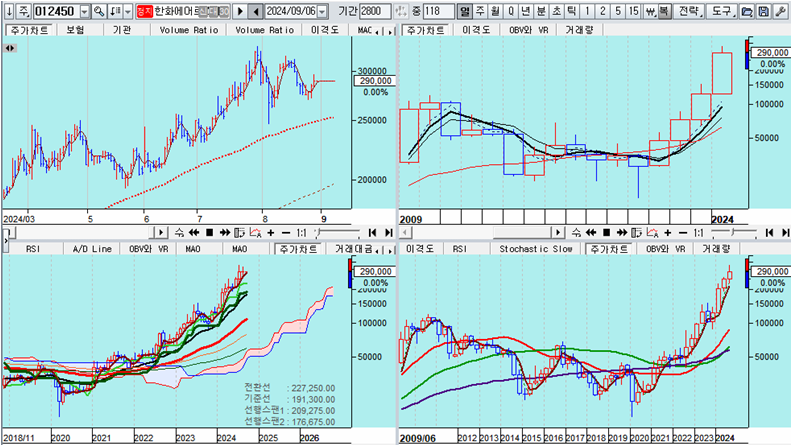Click the stock search magnifier icon
This screenshot has height=445, width=791.
[x=100, y=11]
